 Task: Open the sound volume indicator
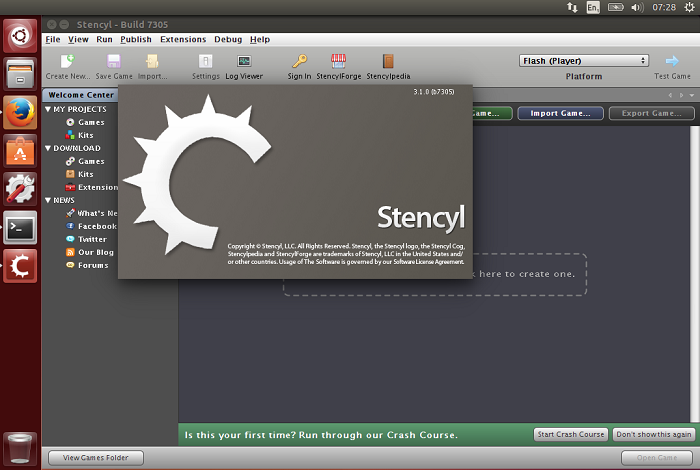637,7
